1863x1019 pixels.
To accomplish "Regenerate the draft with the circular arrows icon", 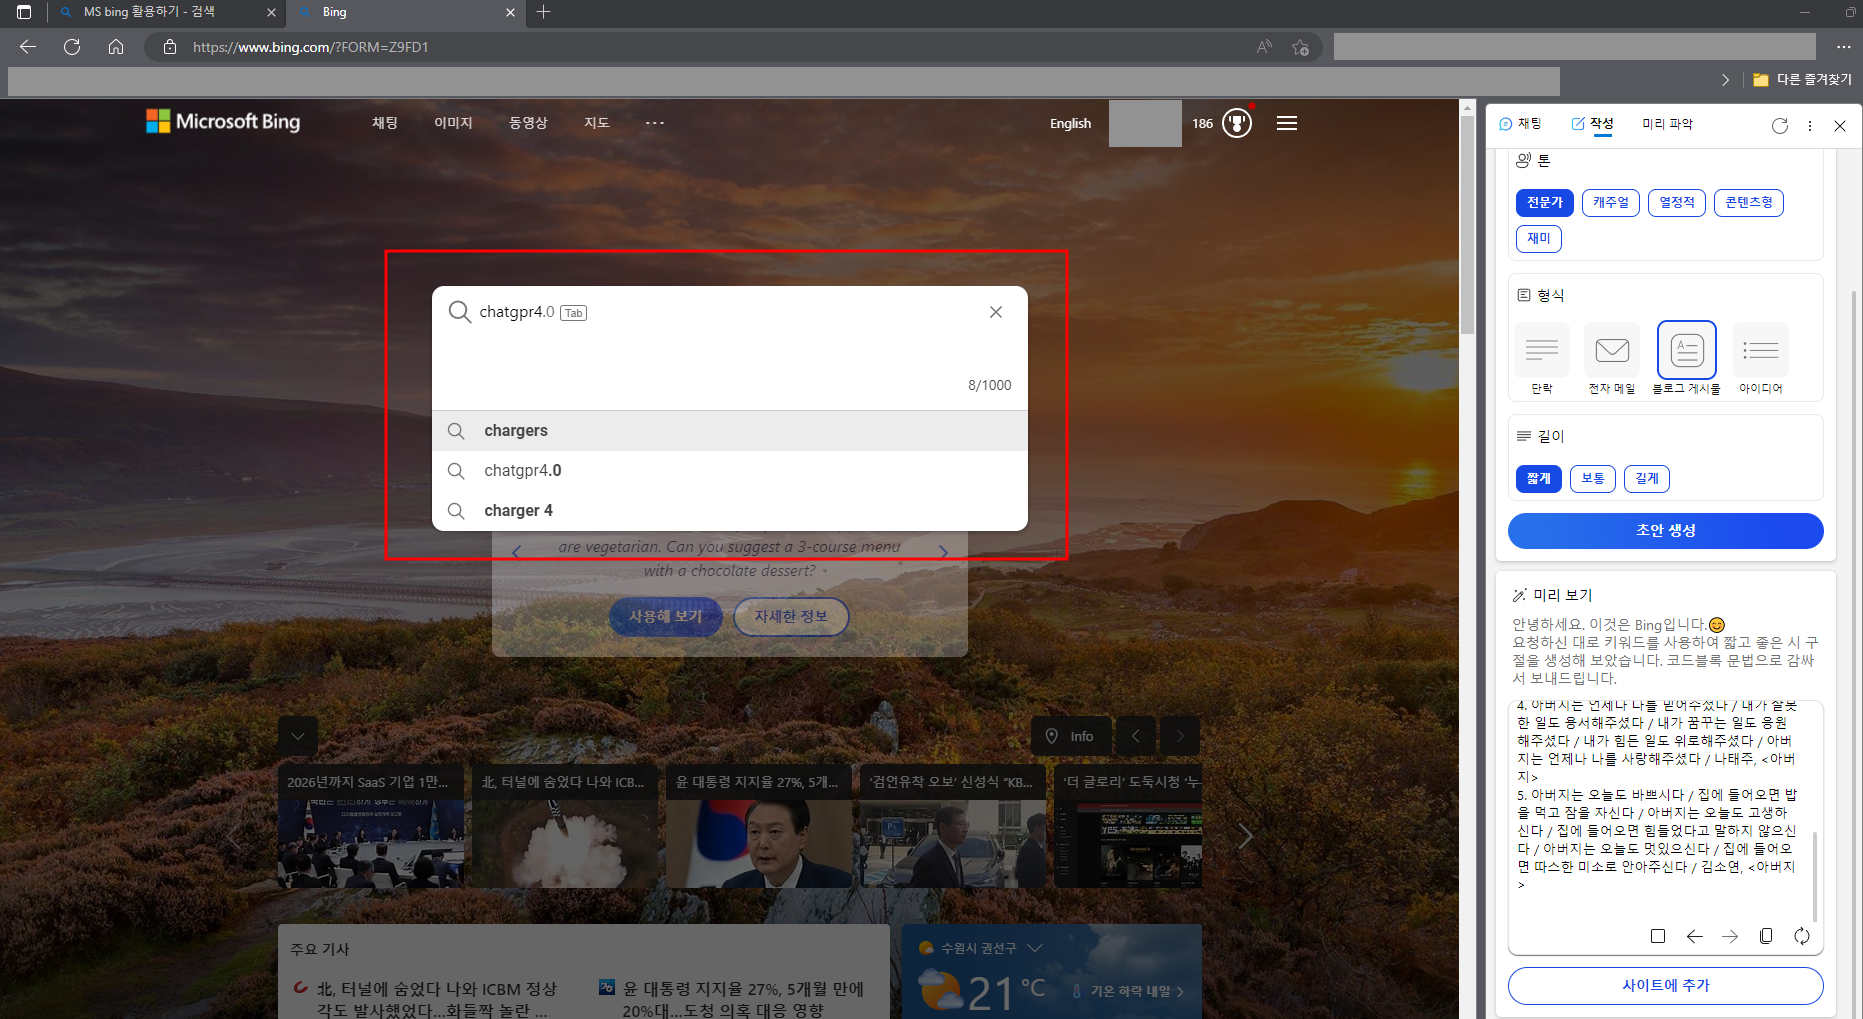I will click(1802, 936).
